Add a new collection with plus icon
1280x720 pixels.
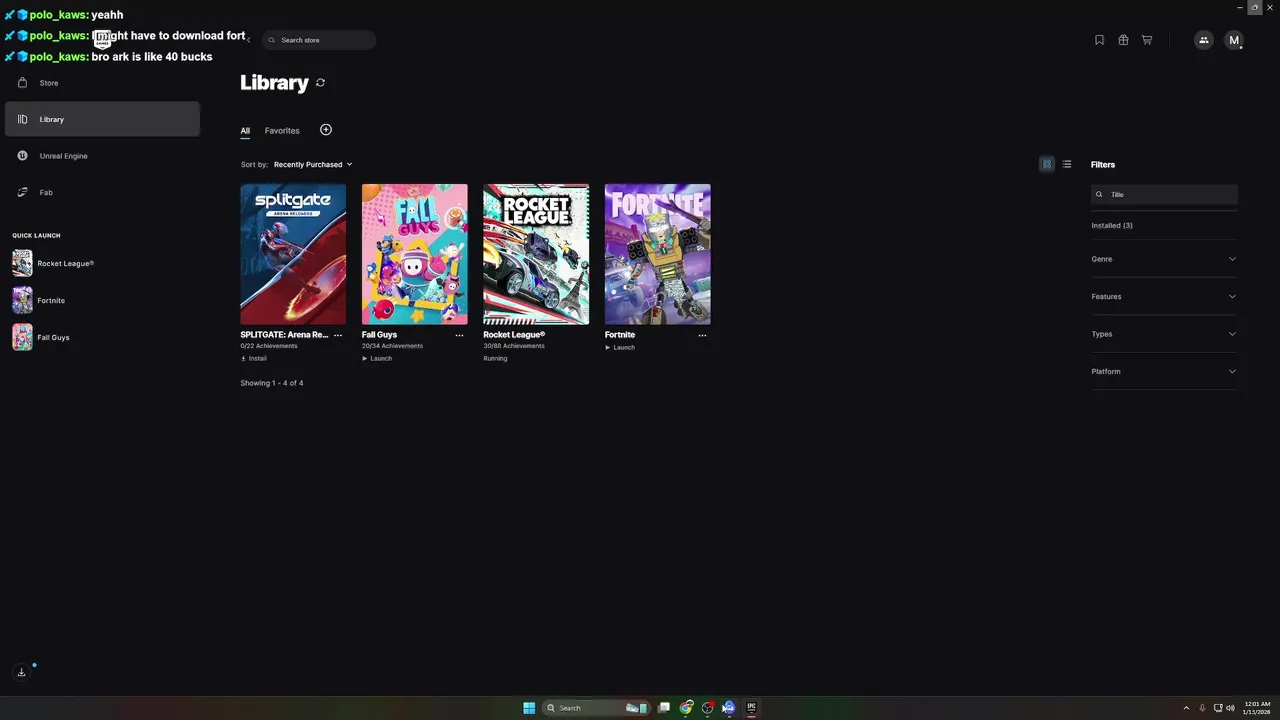(326, 130)
